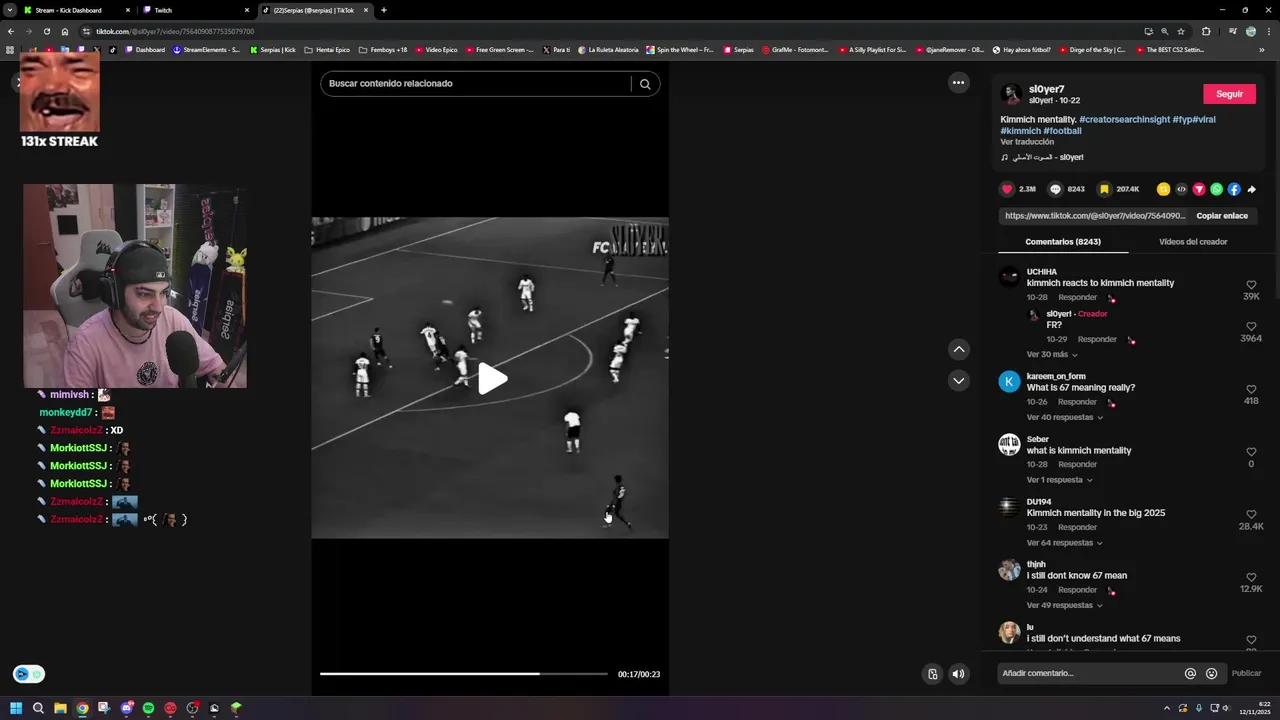This screenshot has height=720, width=1280.
Task: Get the embed code icon
Action: 1181,189
